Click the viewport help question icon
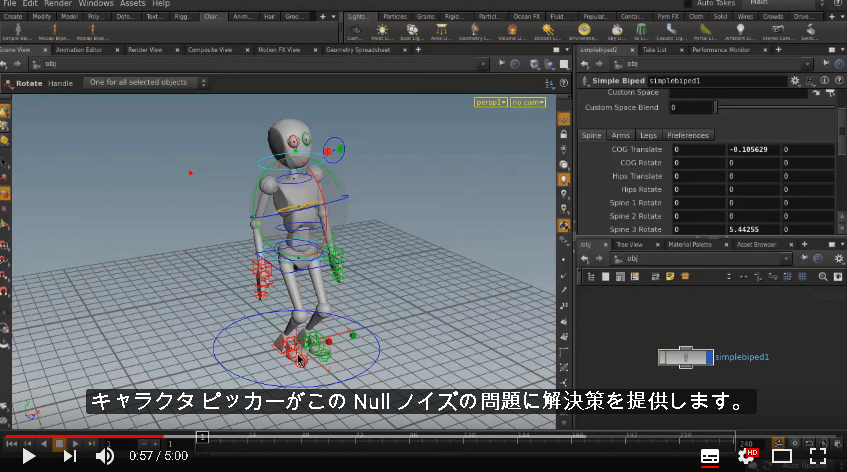Screen dimensions: 847x472 tap(564, 83)
